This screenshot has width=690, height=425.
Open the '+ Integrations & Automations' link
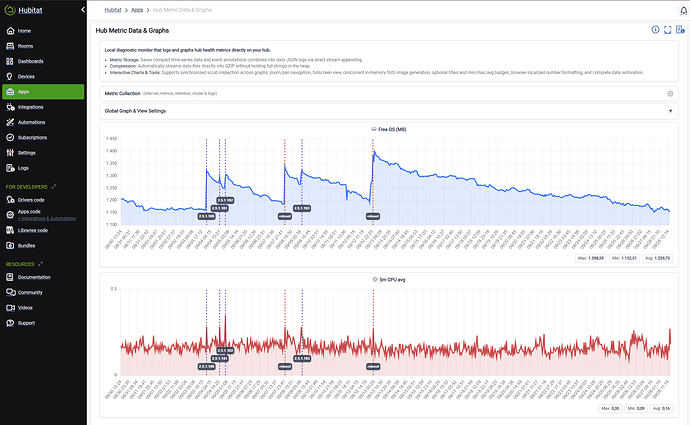(x=47, y=218)
